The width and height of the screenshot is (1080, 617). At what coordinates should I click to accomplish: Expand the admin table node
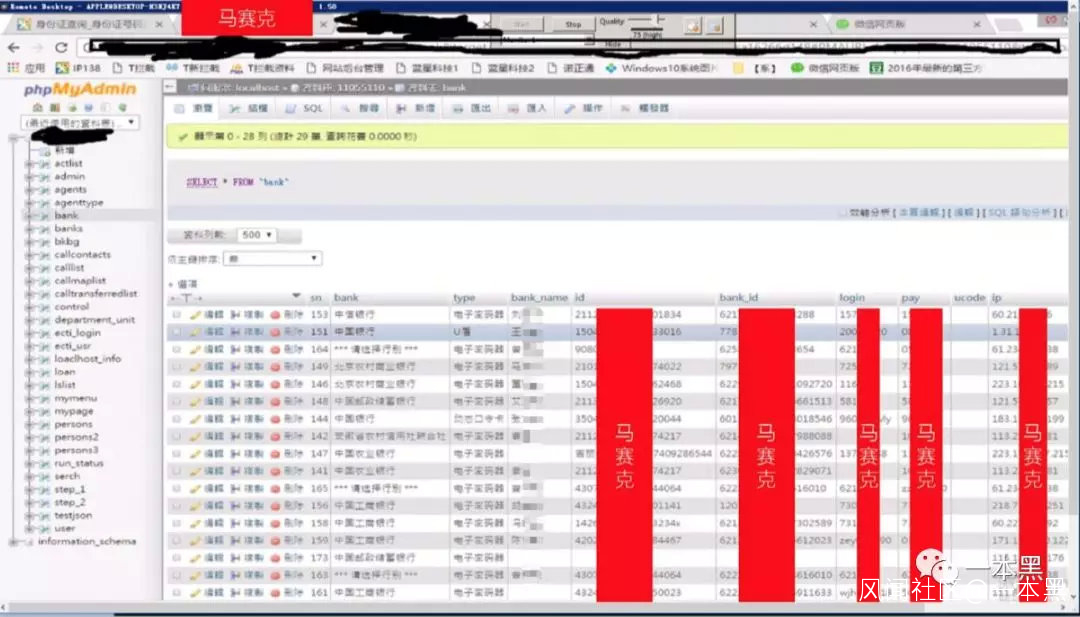[x=30, y=176]
